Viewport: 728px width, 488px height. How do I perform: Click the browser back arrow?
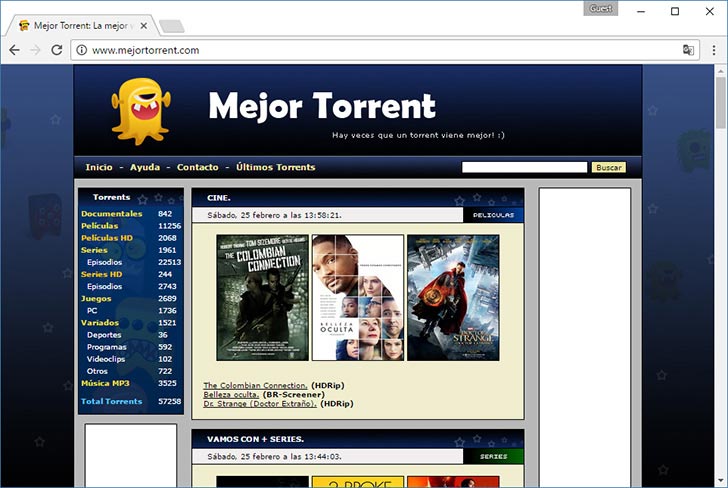tap(14, 50)
